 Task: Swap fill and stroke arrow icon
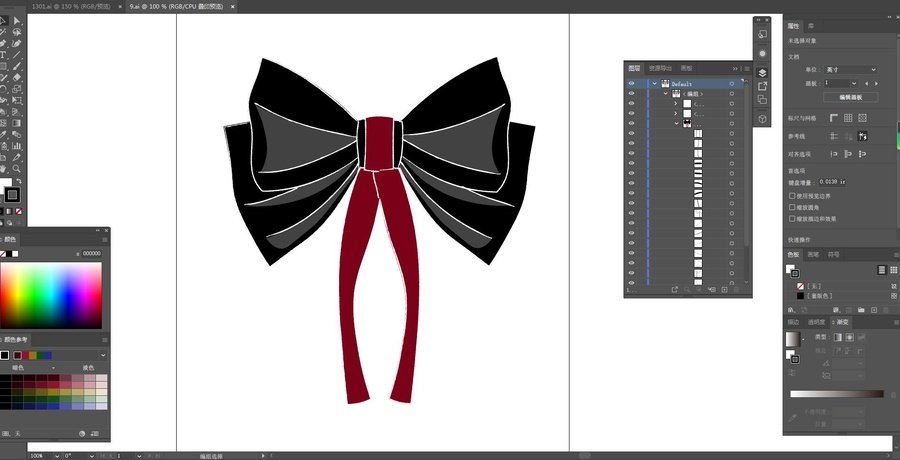(18, 181)
